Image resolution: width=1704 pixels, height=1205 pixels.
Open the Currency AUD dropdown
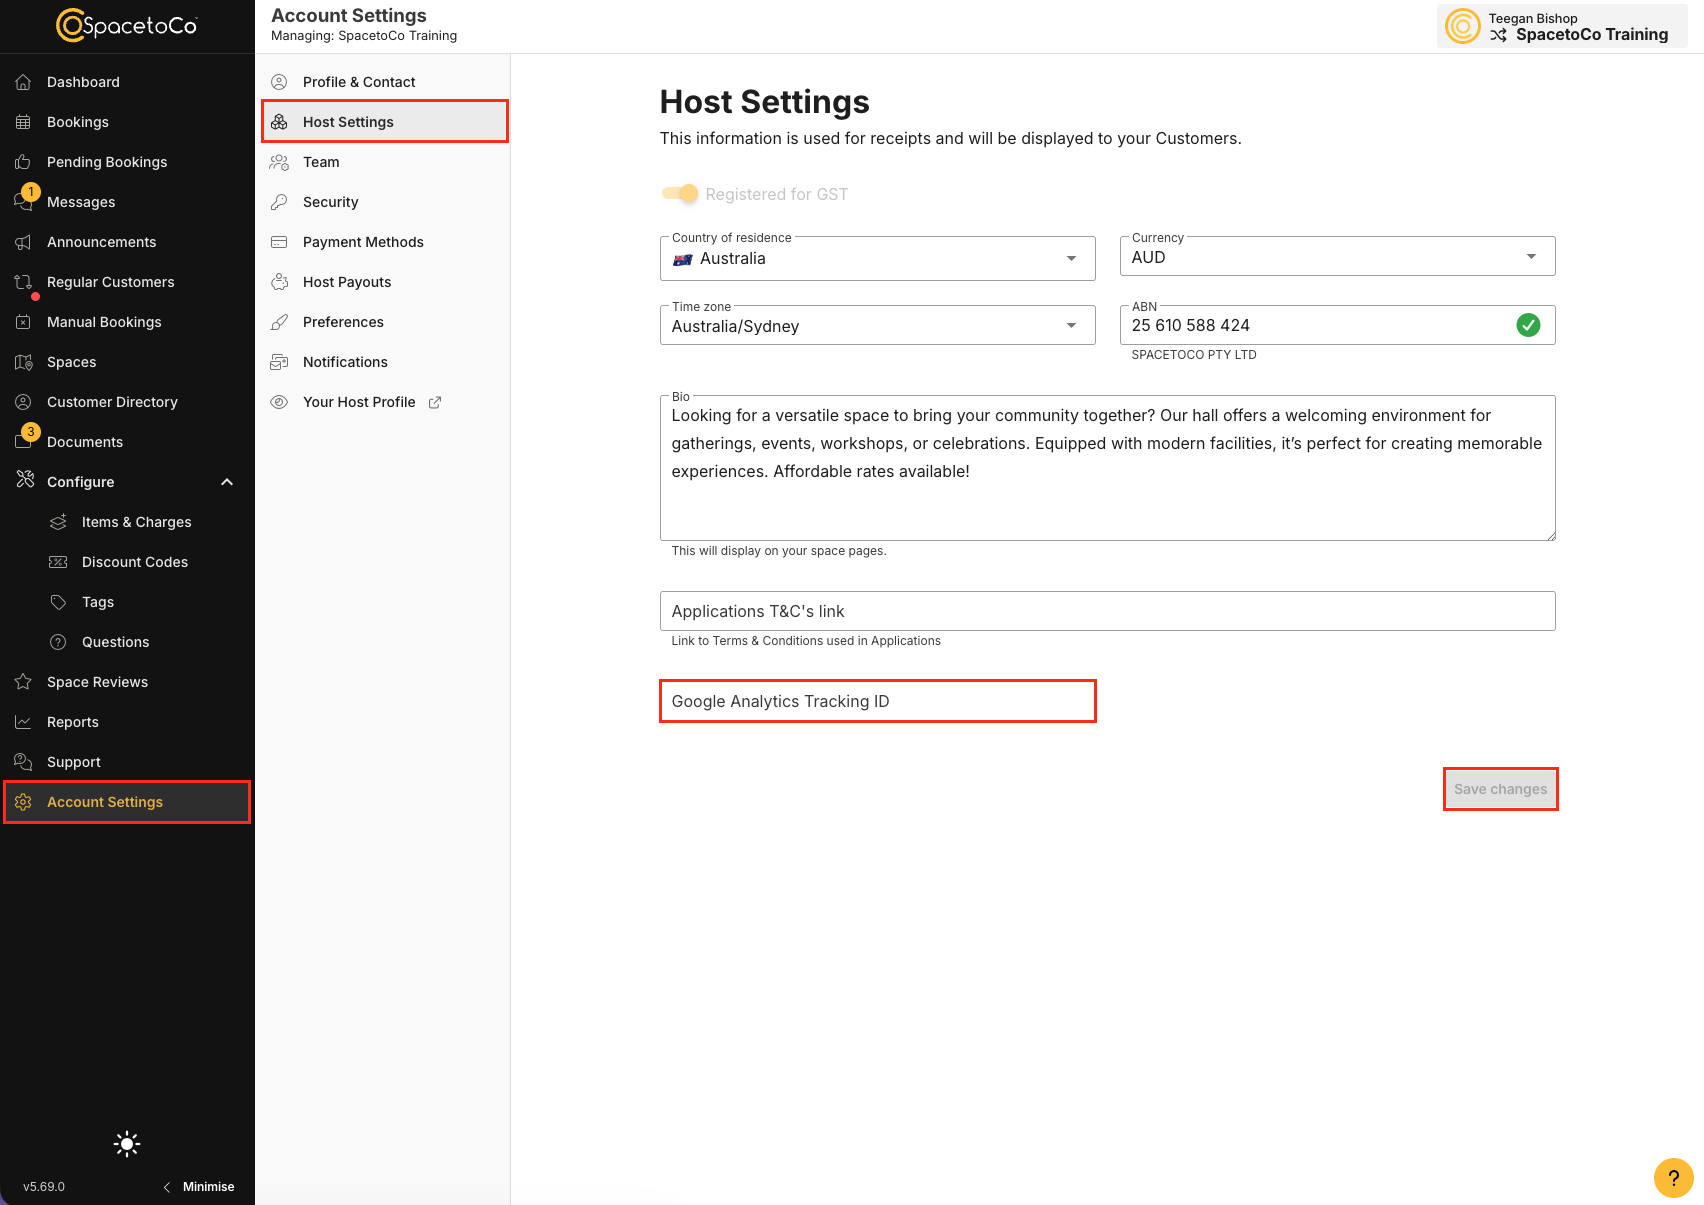click(1337, 257)
